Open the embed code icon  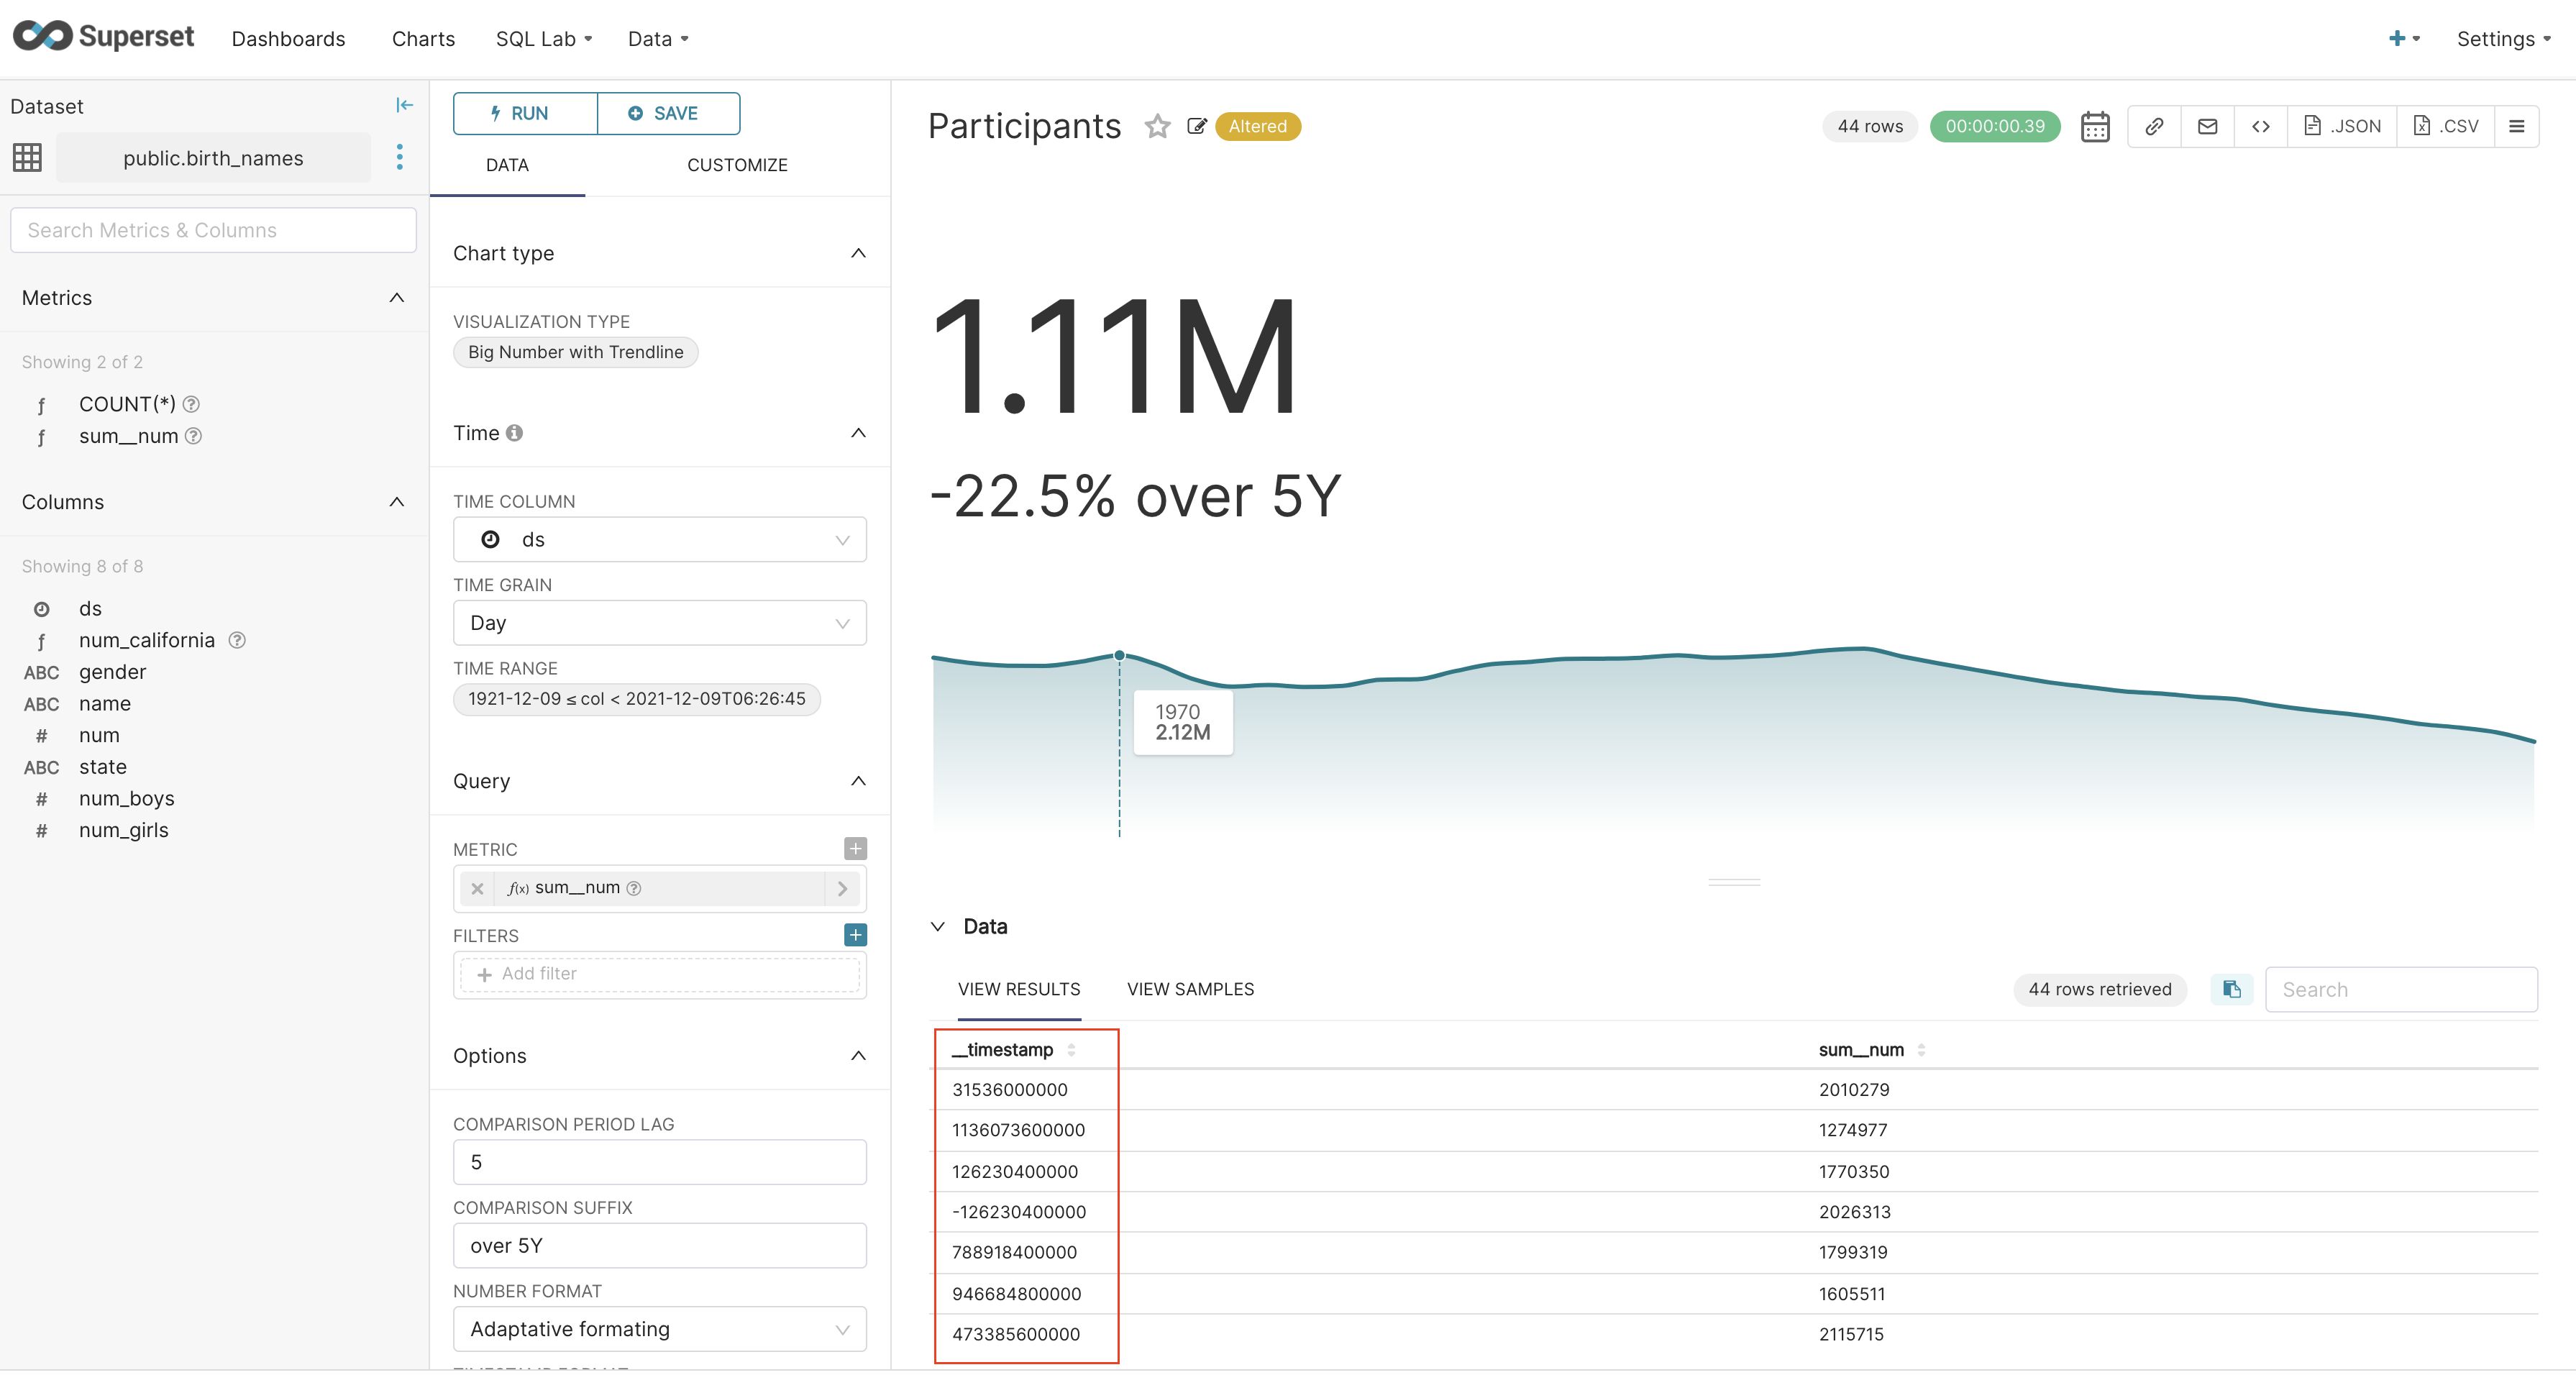(2260, 126)
